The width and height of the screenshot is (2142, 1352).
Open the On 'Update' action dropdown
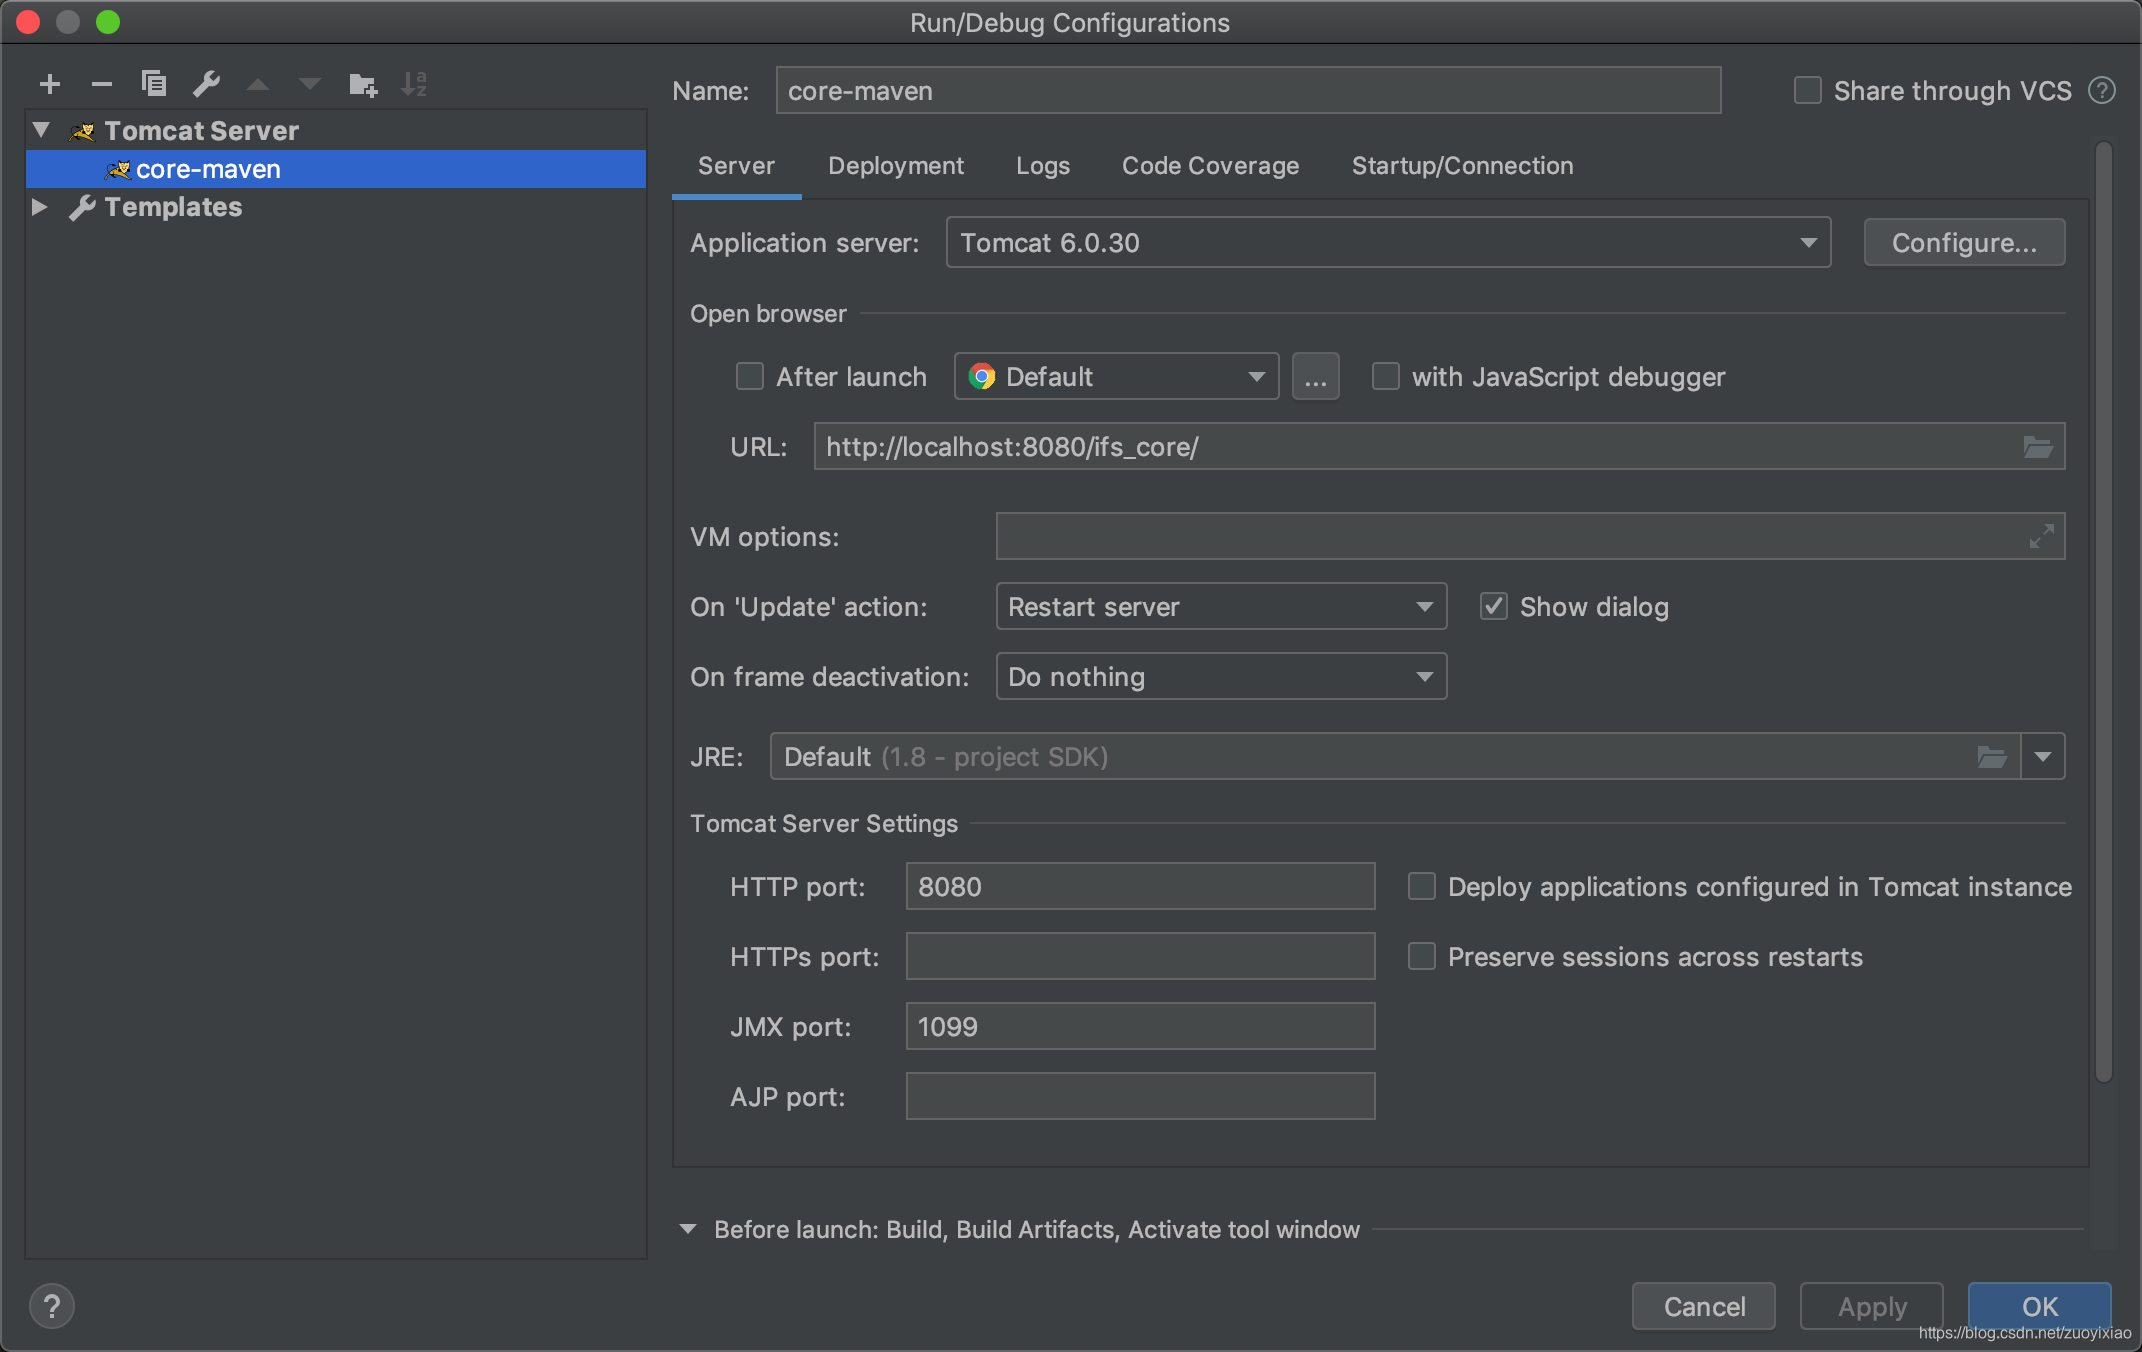click(x=1220, y=607)
